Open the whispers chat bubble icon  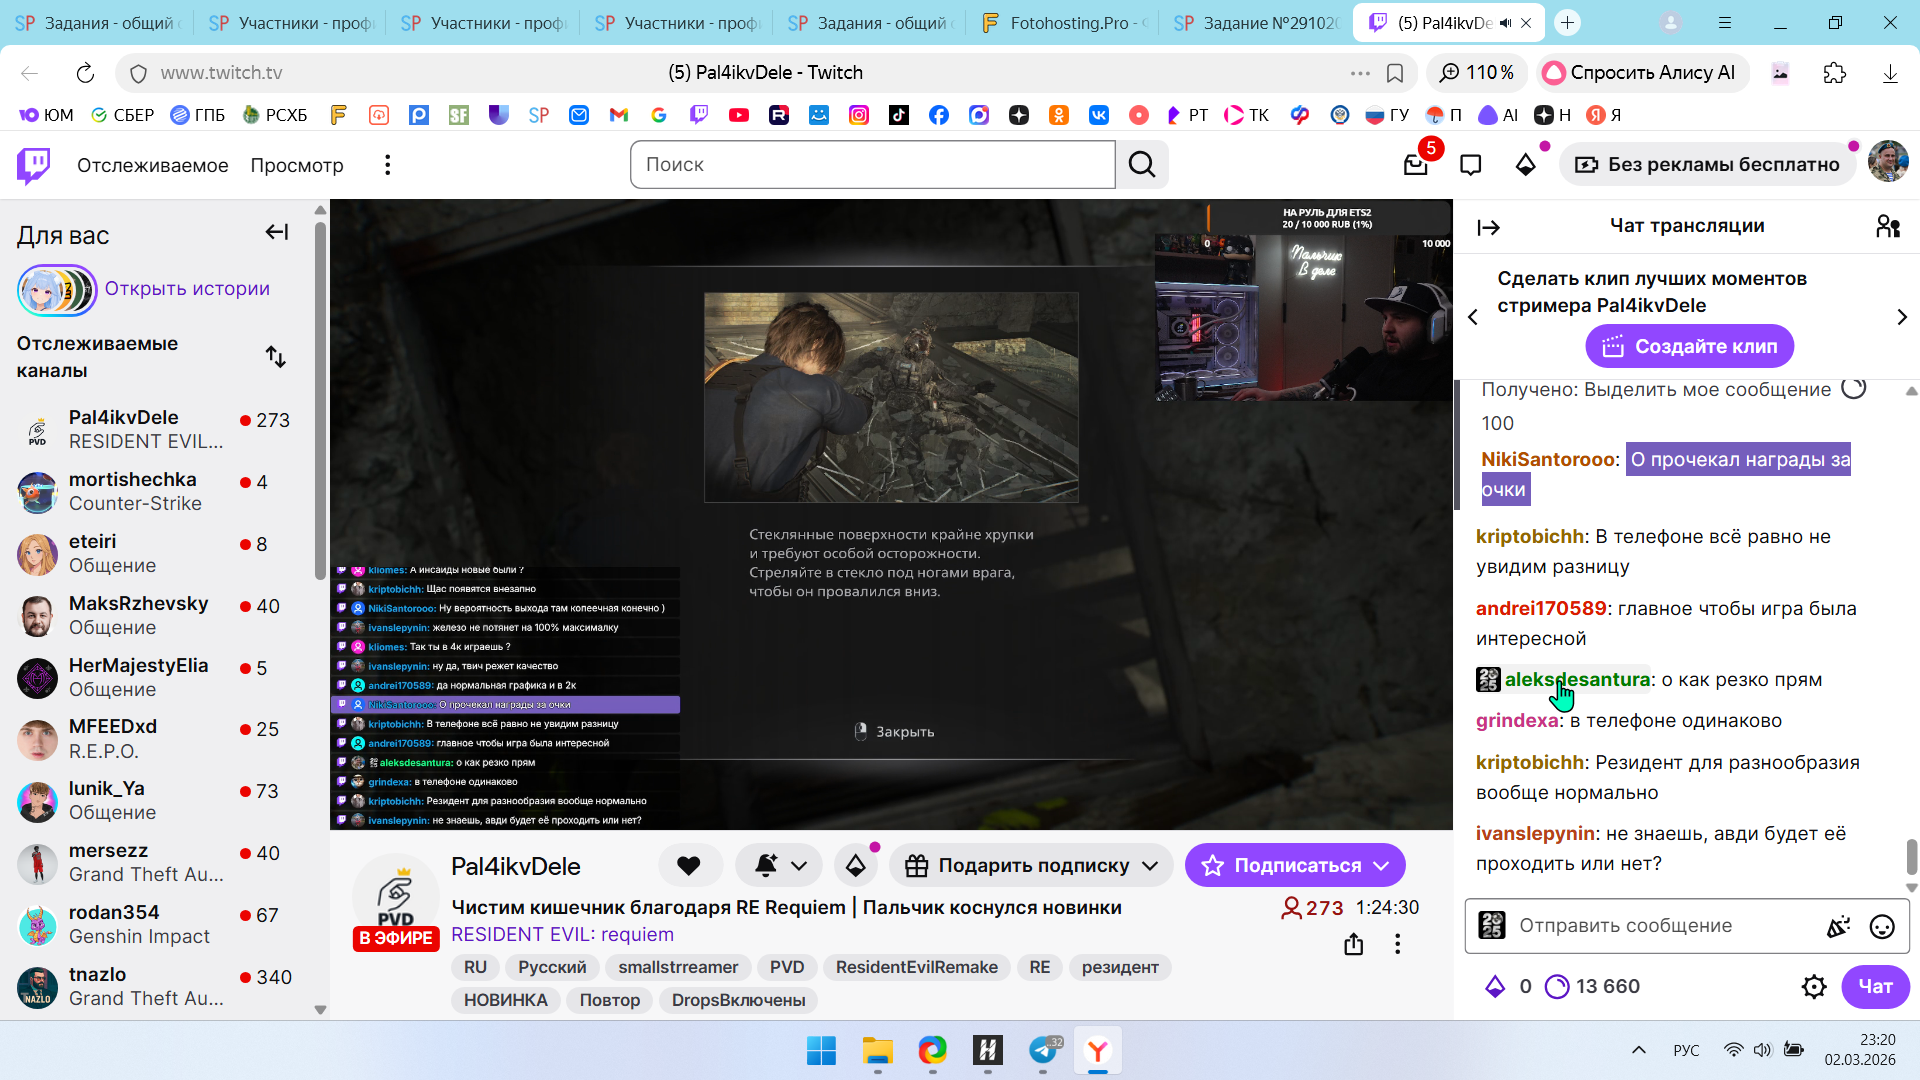(1470, 165)
